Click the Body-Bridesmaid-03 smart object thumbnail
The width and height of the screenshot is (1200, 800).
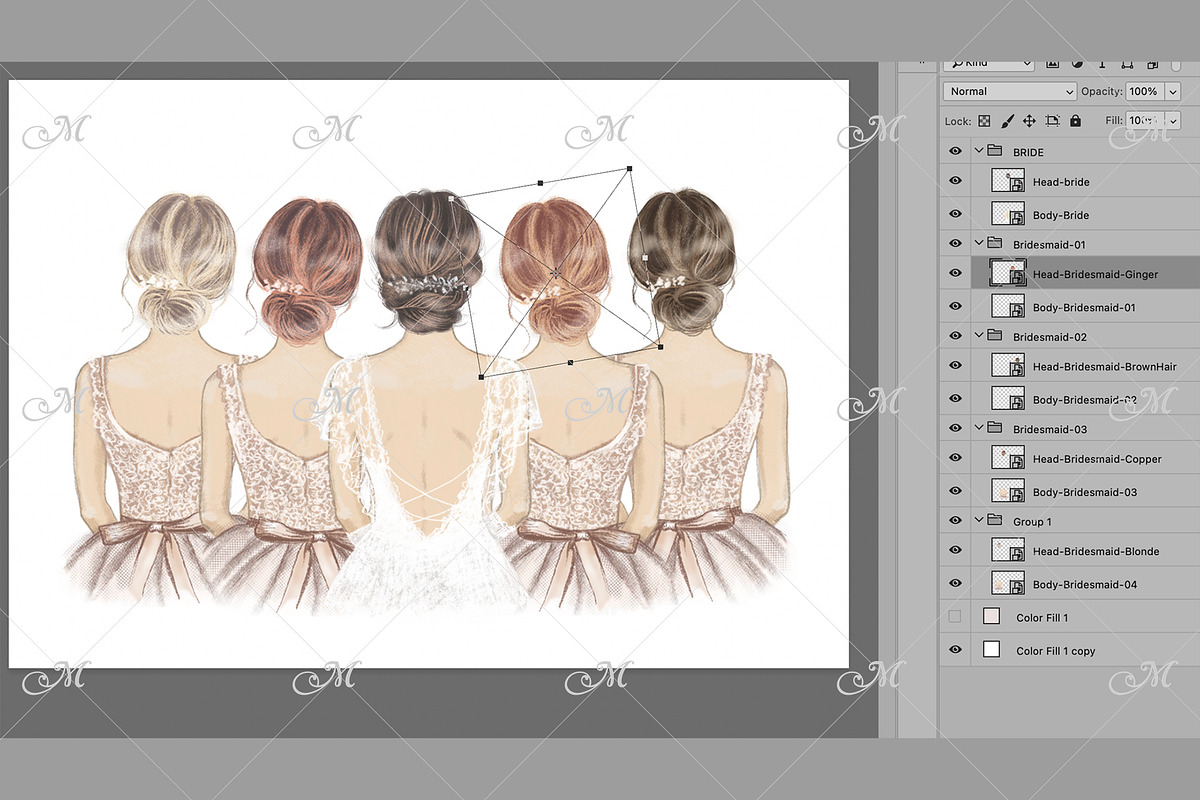coord(1008,491)
